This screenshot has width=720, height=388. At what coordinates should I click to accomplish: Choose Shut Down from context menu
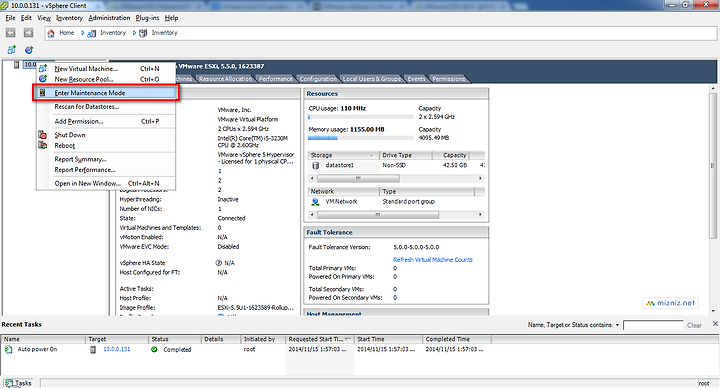[x=106, y=135]
